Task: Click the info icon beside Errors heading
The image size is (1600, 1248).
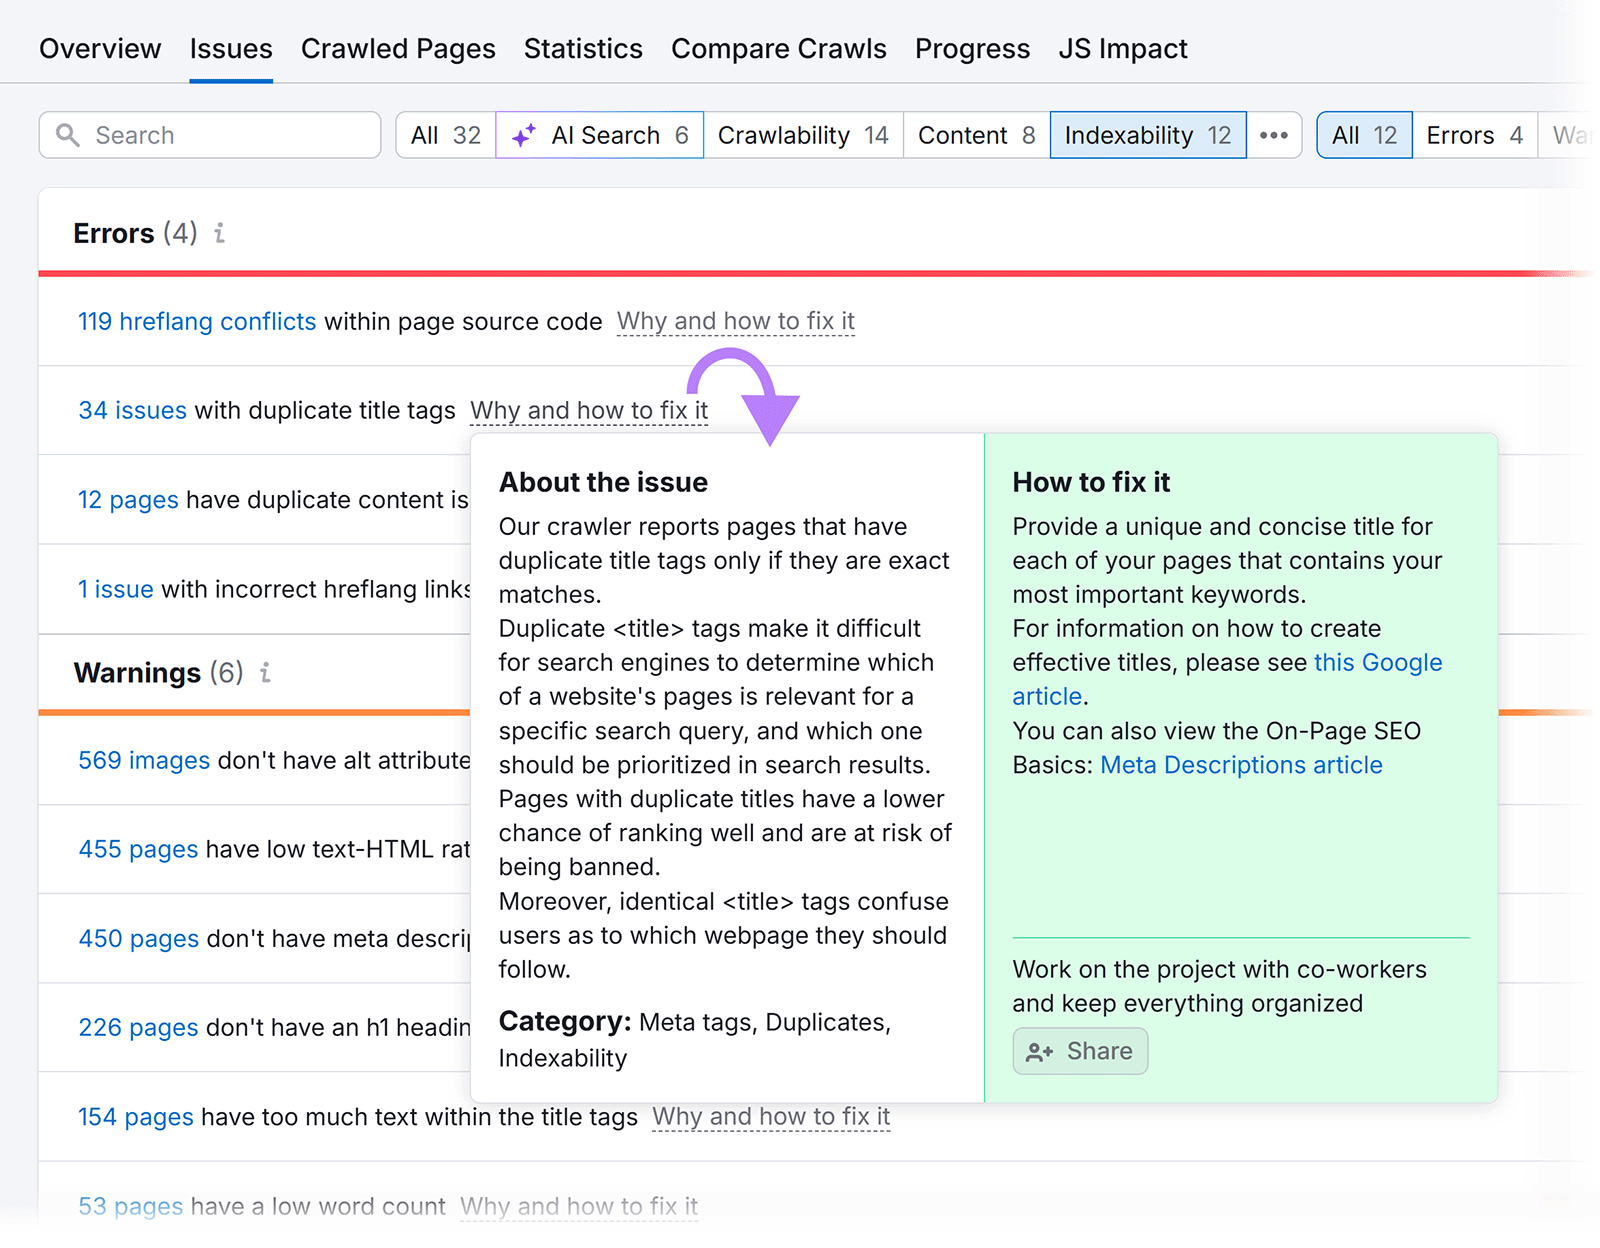Action: coord(220,233)
